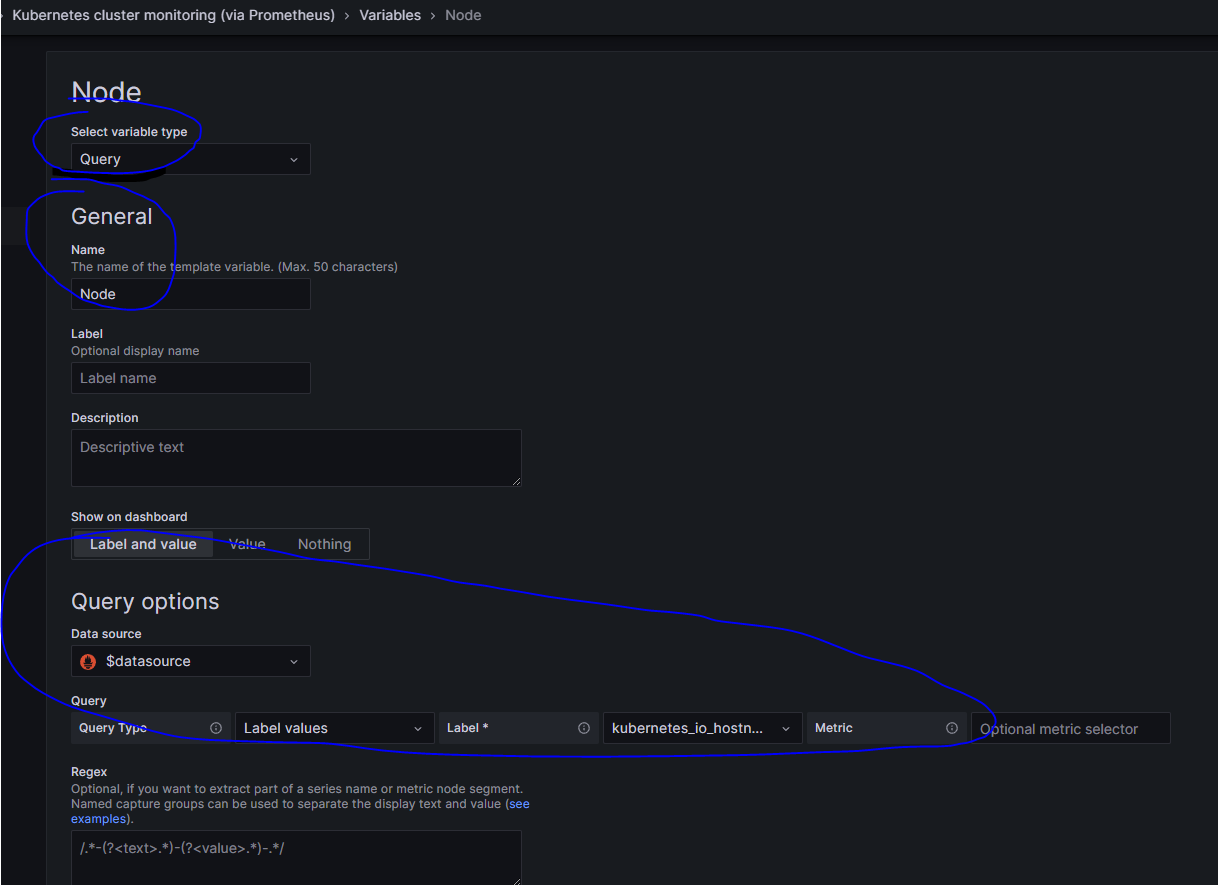Select 'Label and value' display option

pyautogui.click(x=143, y=544)
